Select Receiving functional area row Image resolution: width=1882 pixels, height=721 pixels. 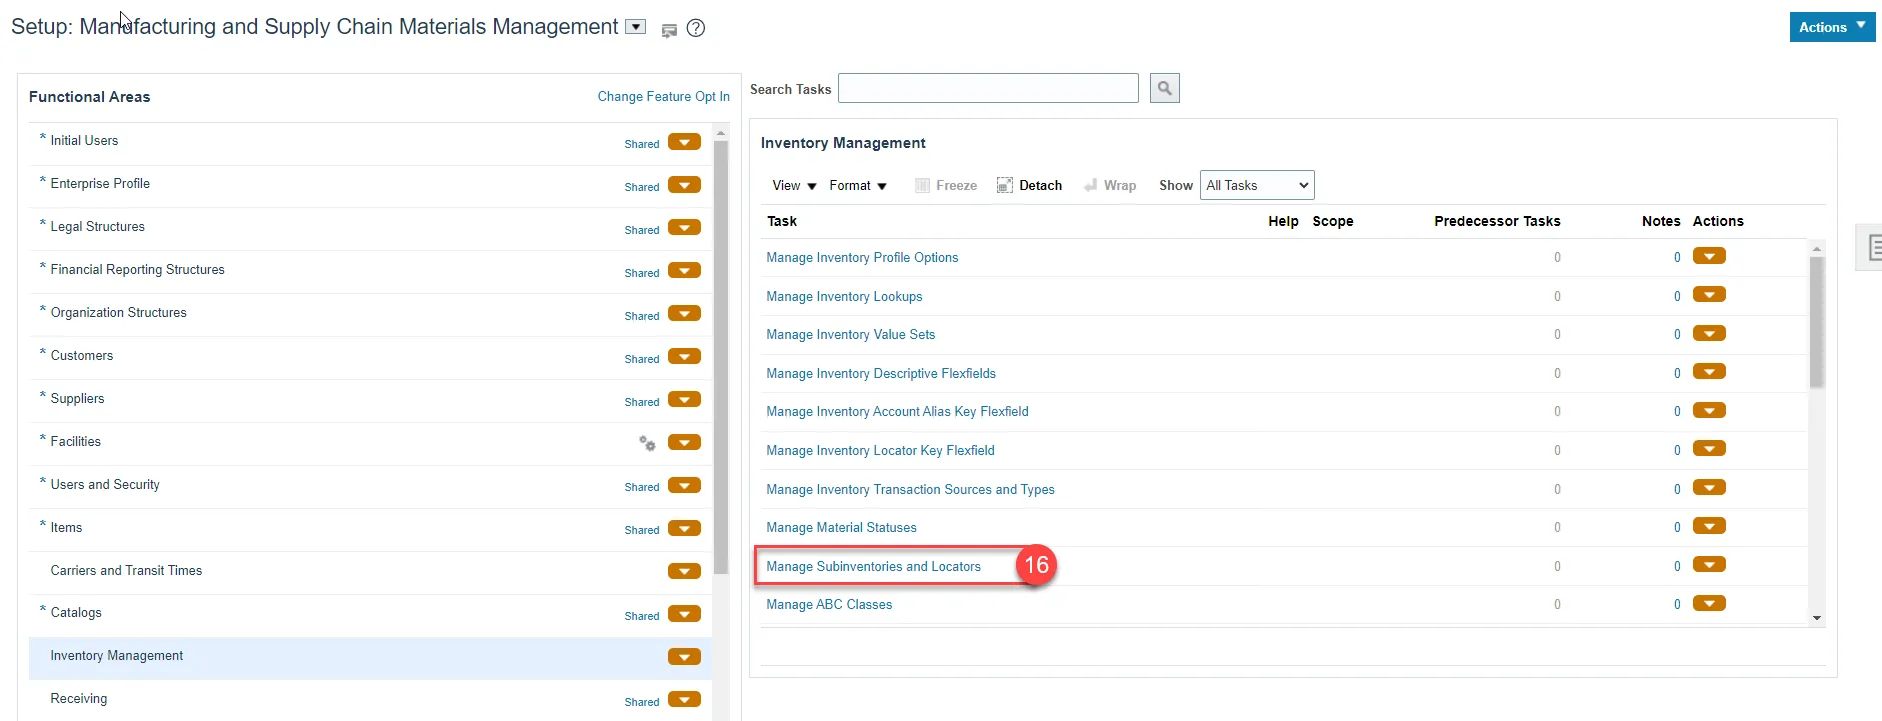click(79, 699)
